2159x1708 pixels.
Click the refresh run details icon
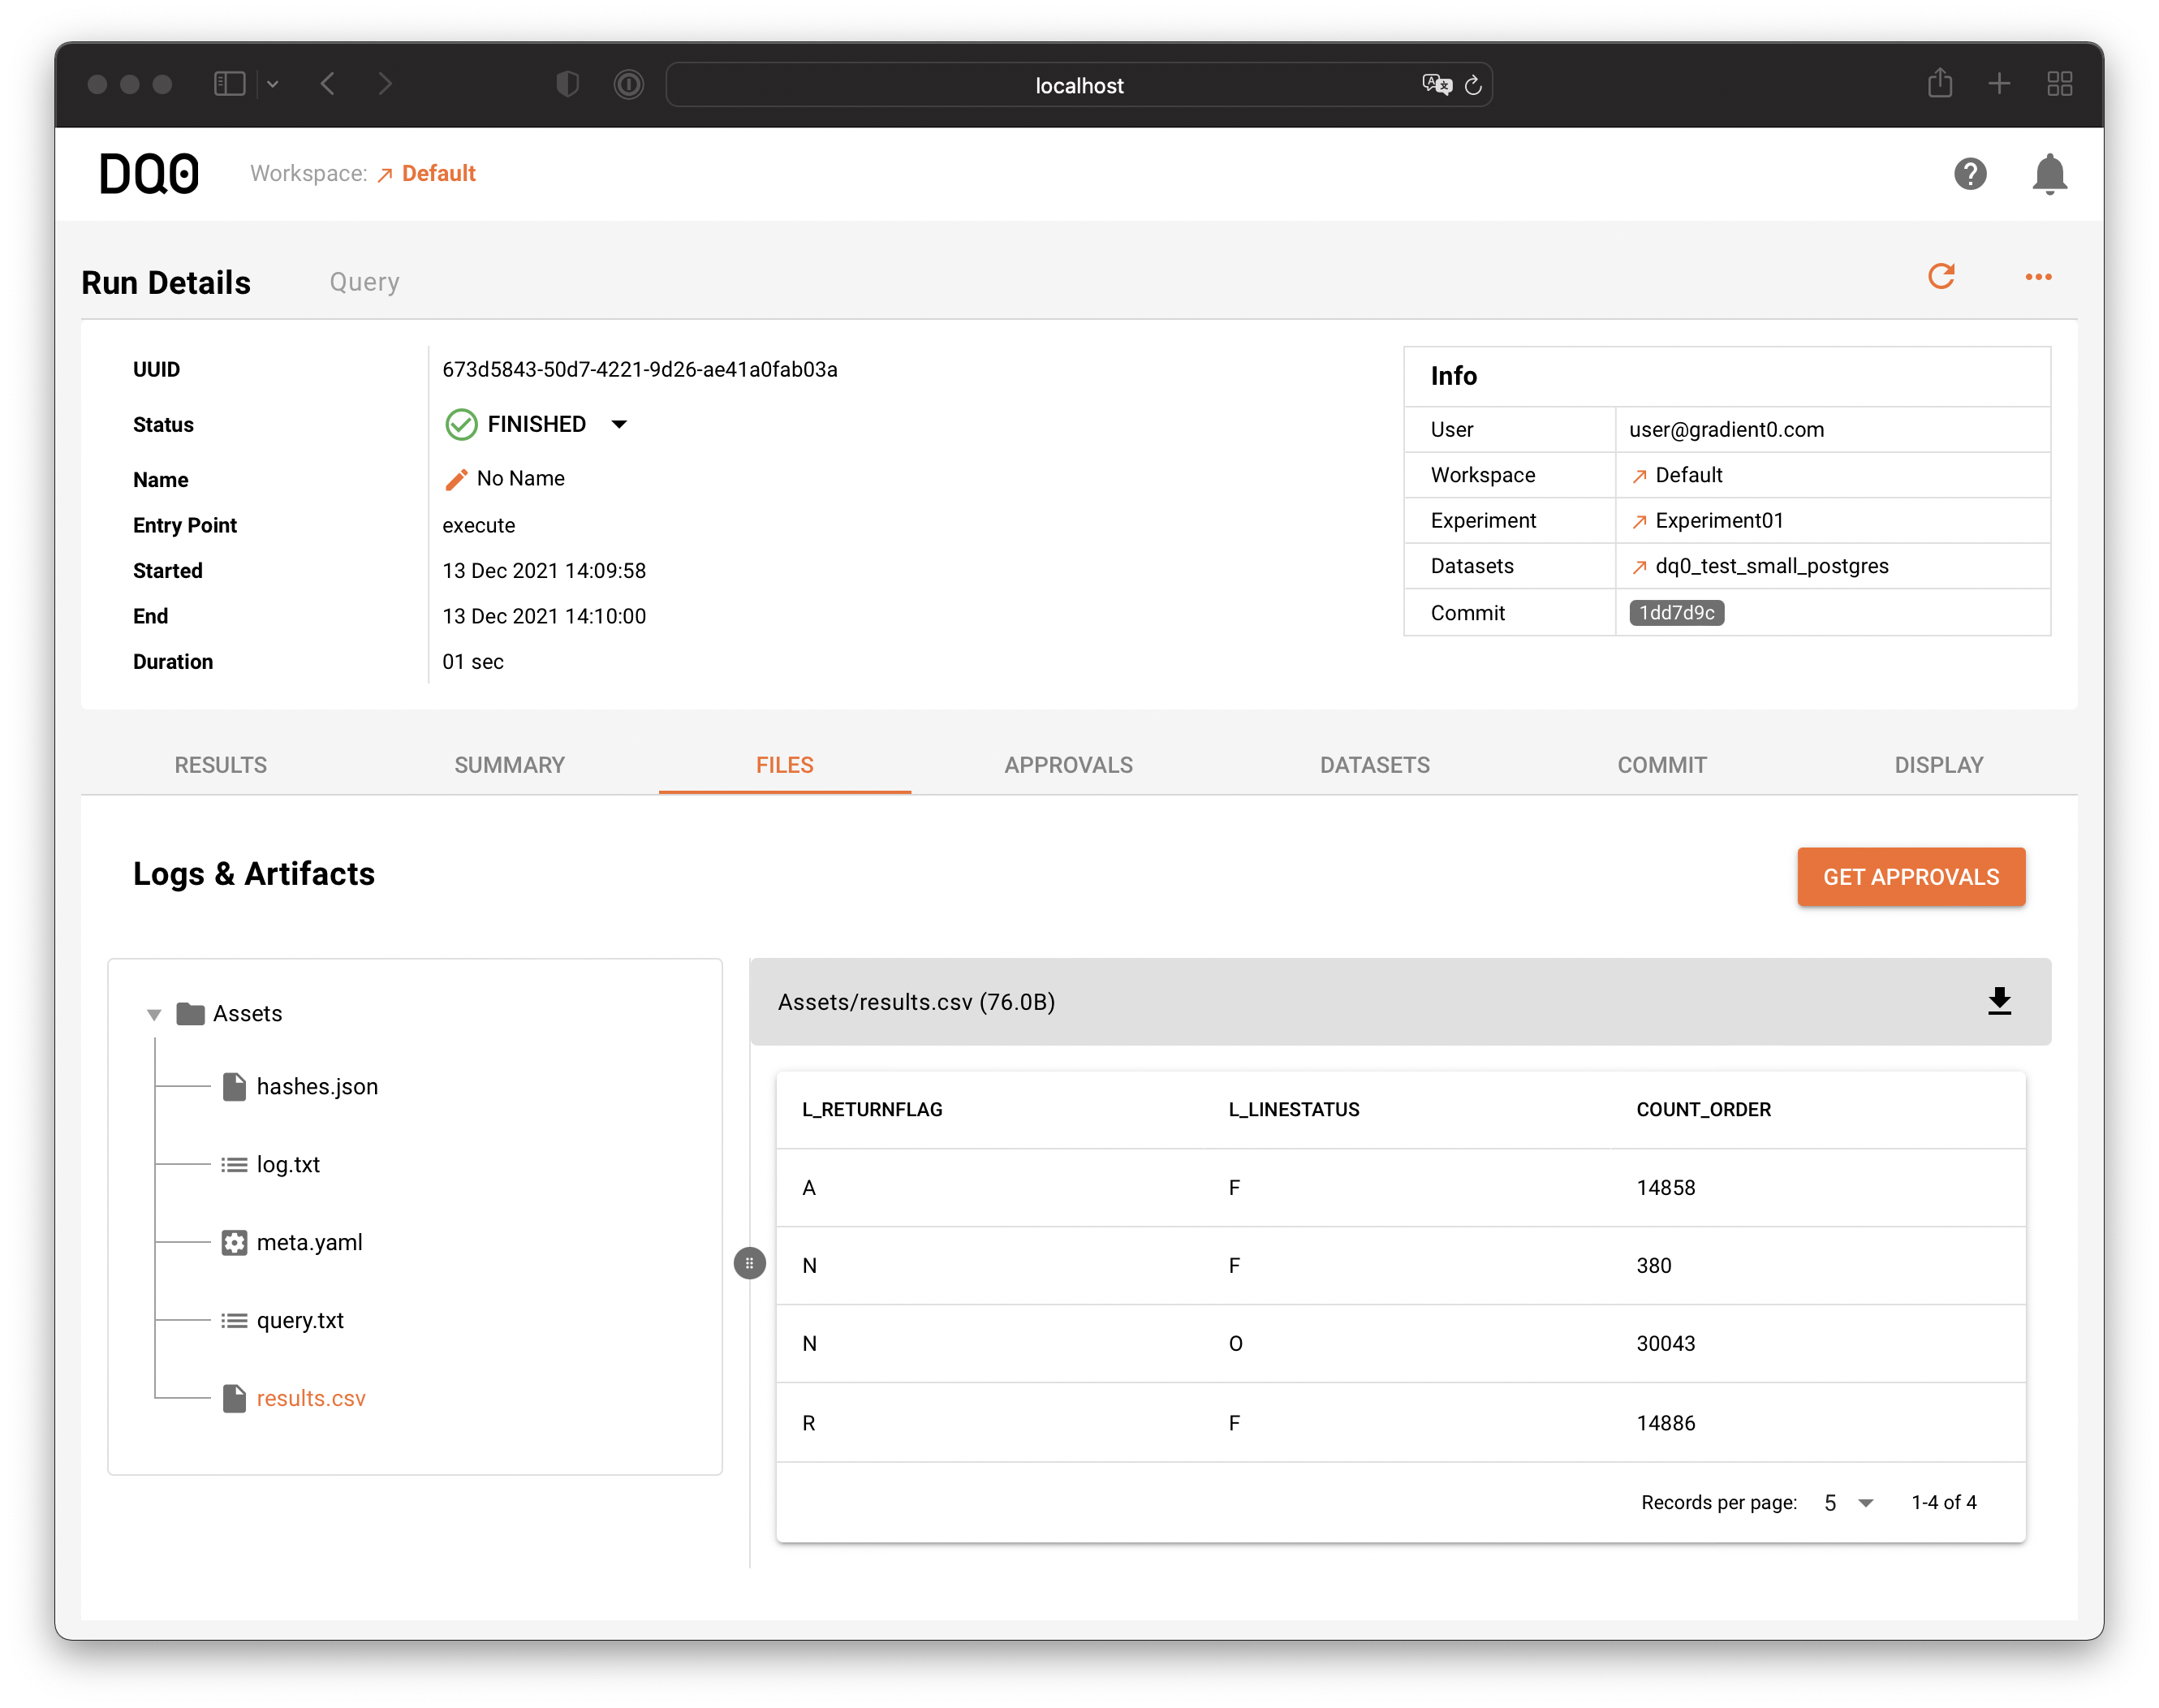point(1941,276)
